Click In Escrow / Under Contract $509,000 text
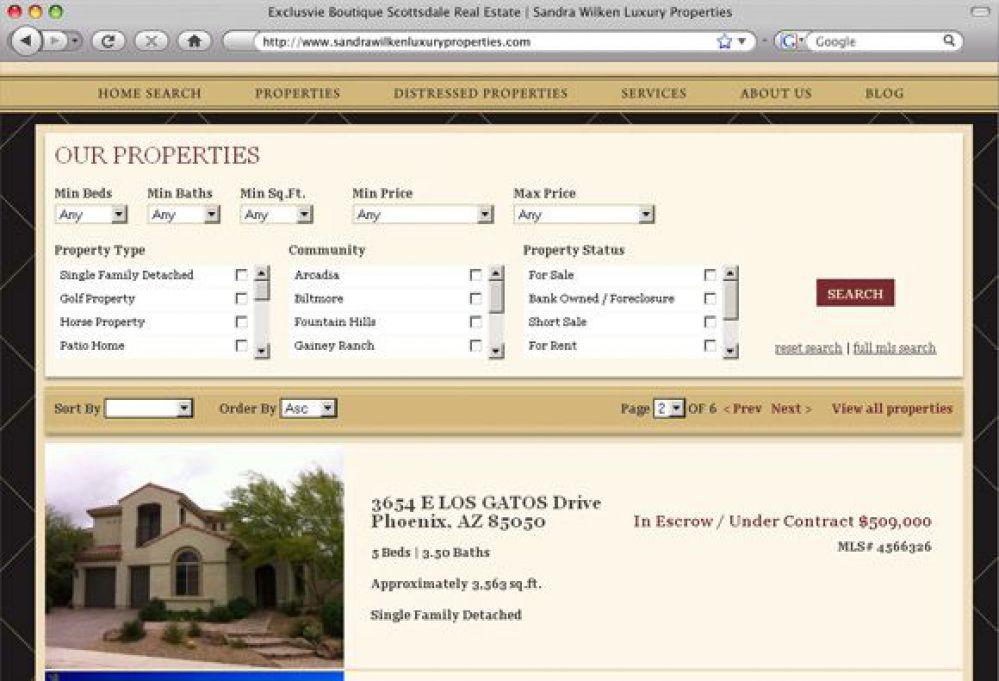 tap(782, 521)
